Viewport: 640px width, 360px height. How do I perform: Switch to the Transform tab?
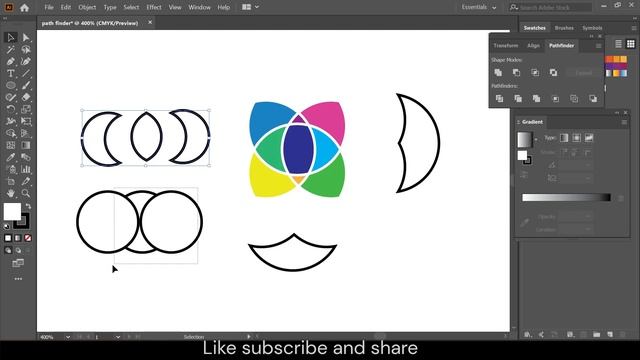coord(506,46)
